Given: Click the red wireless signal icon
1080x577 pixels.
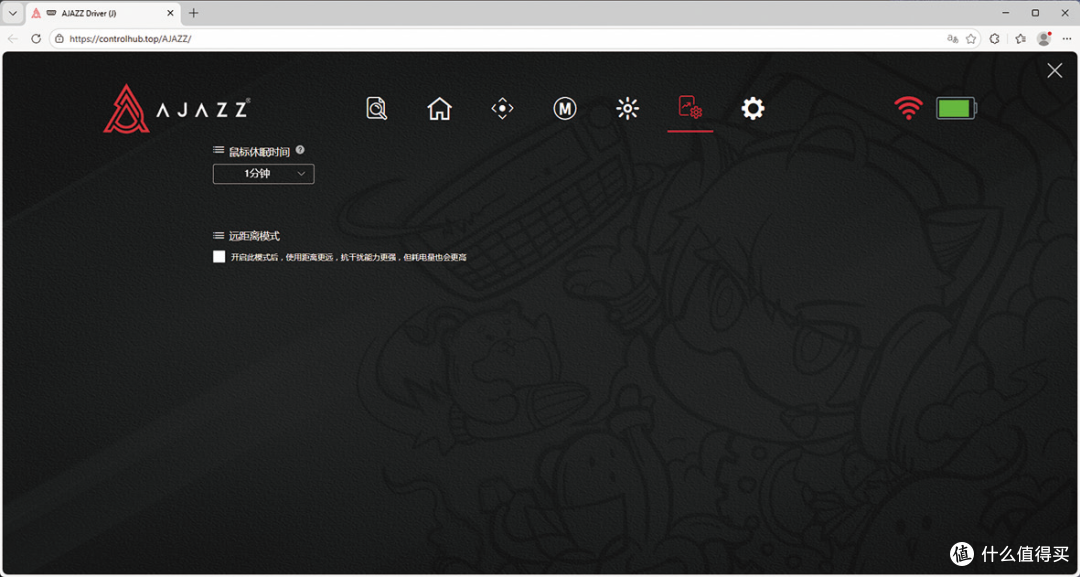Looking at the screenshot, I should [908, 108].
